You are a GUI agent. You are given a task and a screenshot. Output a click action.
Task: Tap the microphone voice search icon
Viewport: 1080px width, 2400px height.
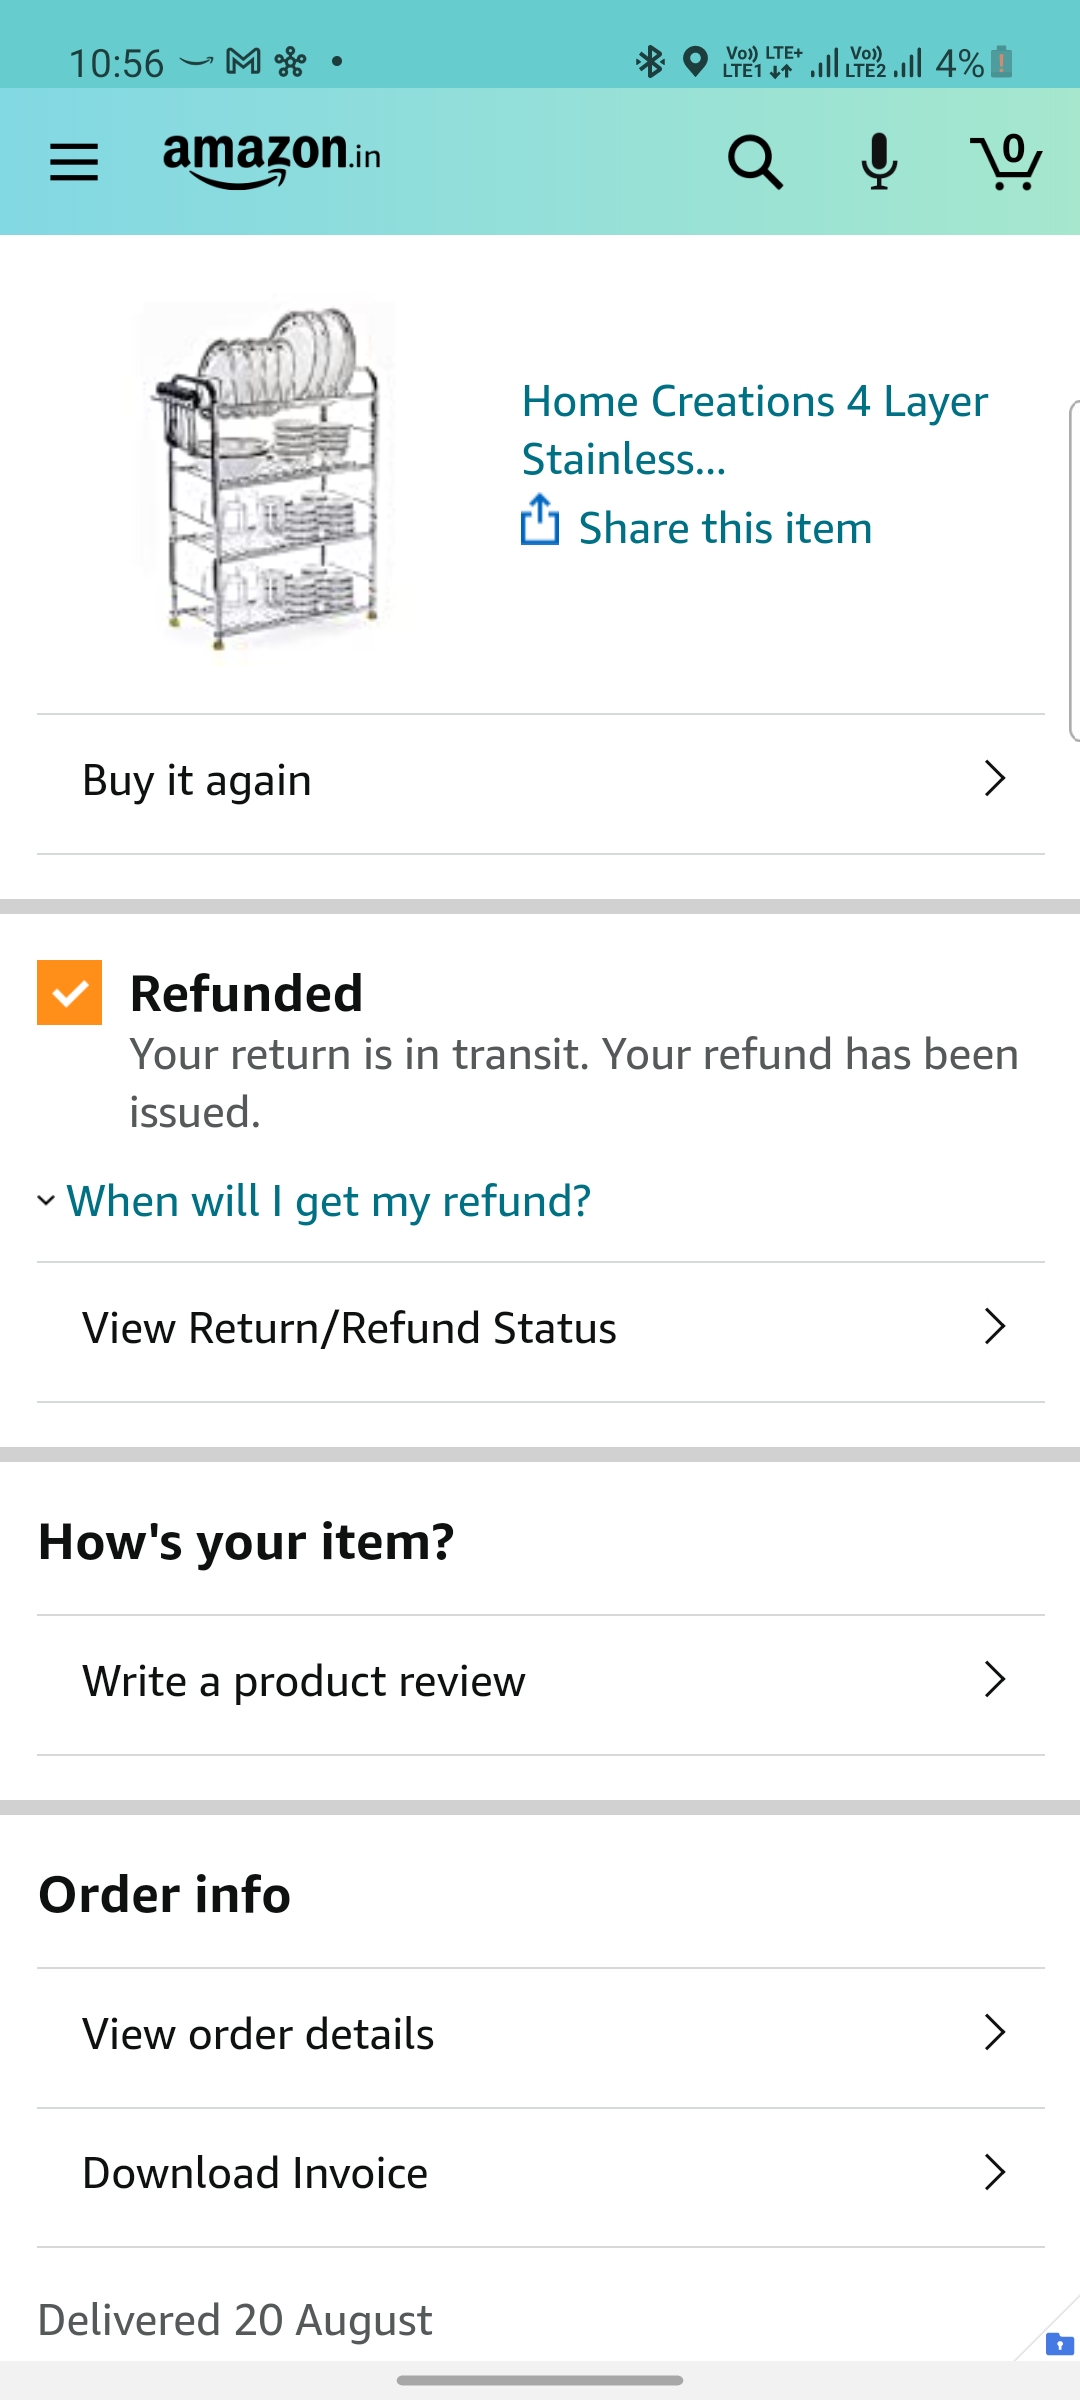click(879, 161)
